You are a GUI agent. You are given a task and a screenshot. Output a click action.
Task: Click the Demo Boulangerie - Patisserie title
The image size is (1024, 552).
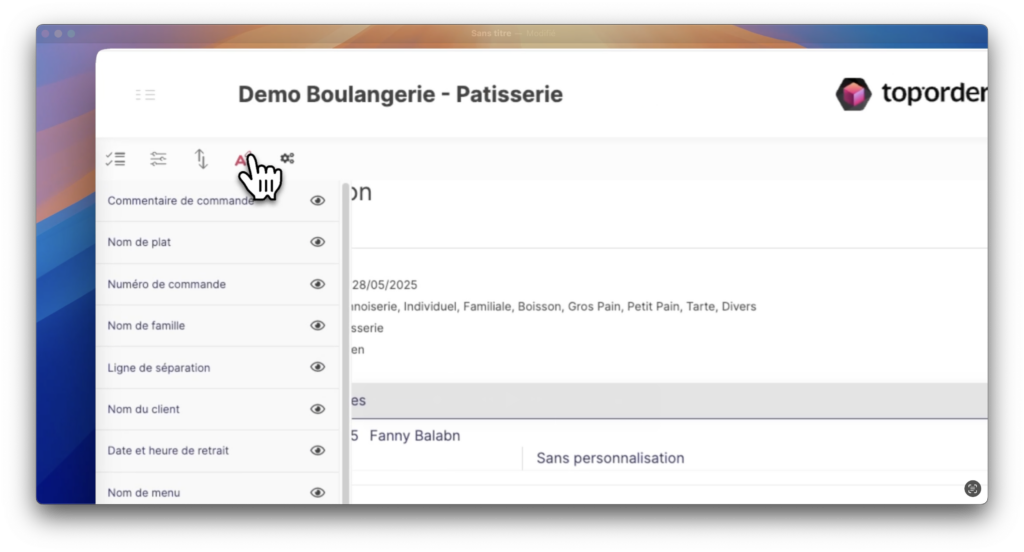click(x=400, y=95)
